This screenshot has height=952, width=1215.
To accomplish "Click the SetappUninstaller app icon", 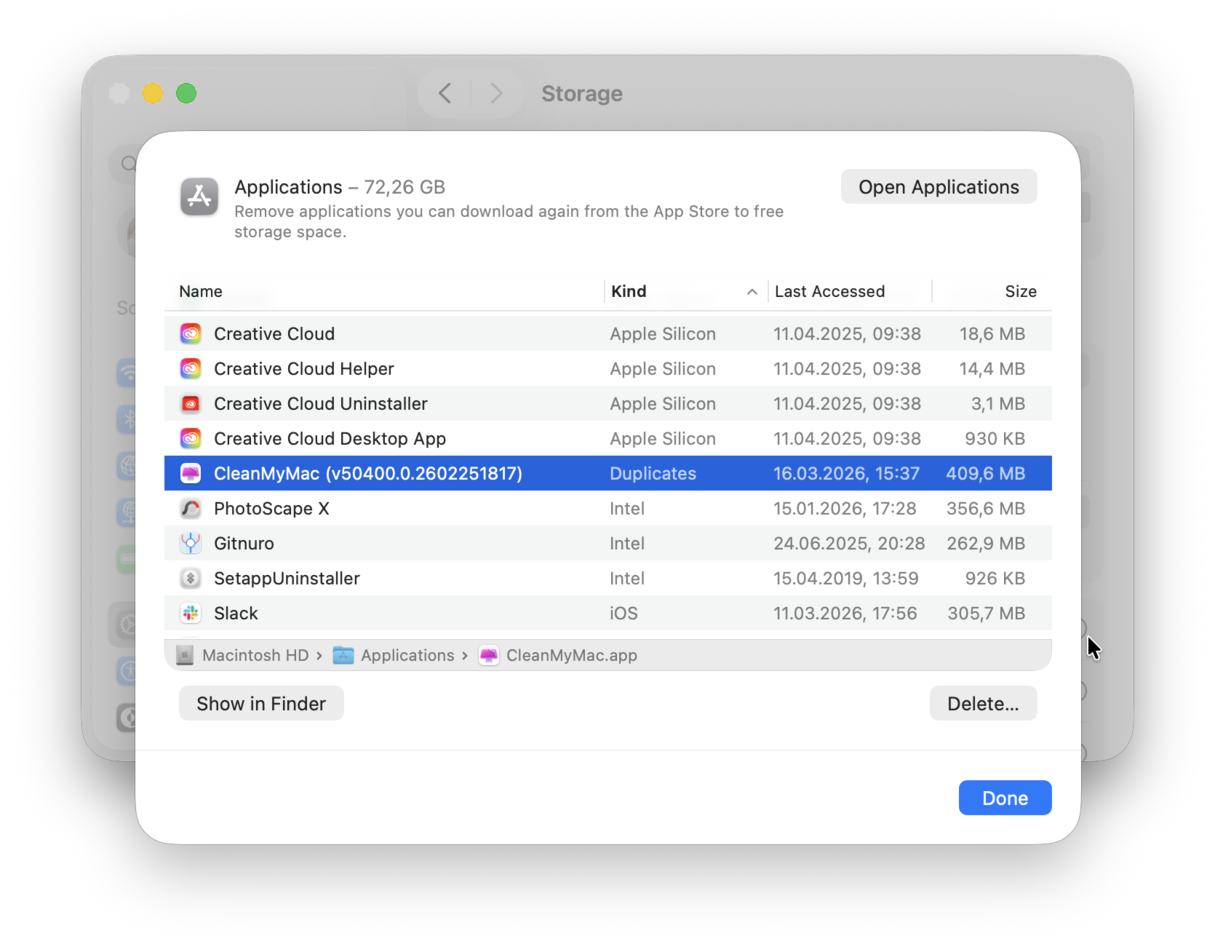I will [x=191, y=578].
